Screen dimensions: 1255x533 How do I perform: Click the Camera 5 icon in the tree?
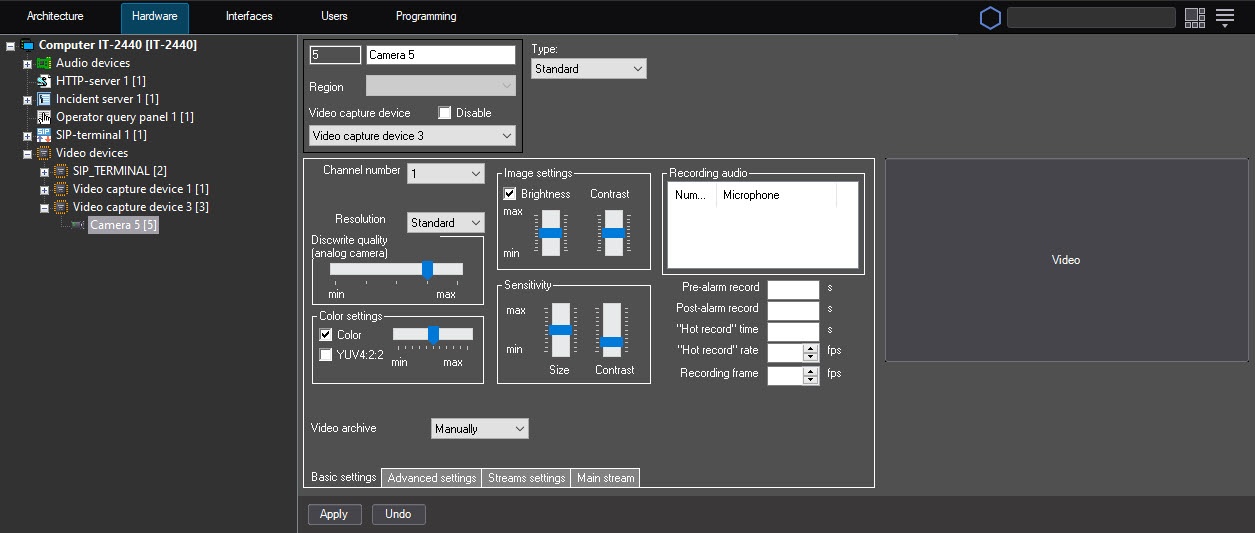coord(78,225)
